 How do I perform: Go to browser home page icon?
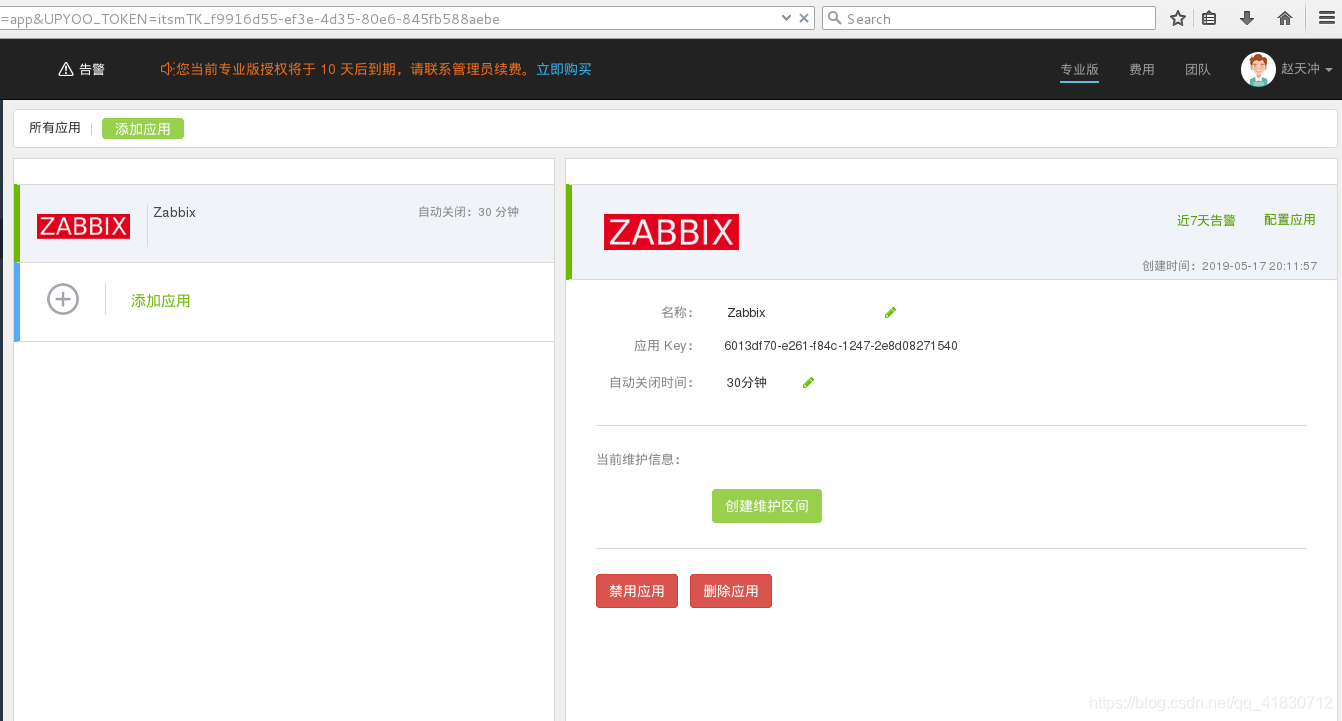tap(1285, 18)
